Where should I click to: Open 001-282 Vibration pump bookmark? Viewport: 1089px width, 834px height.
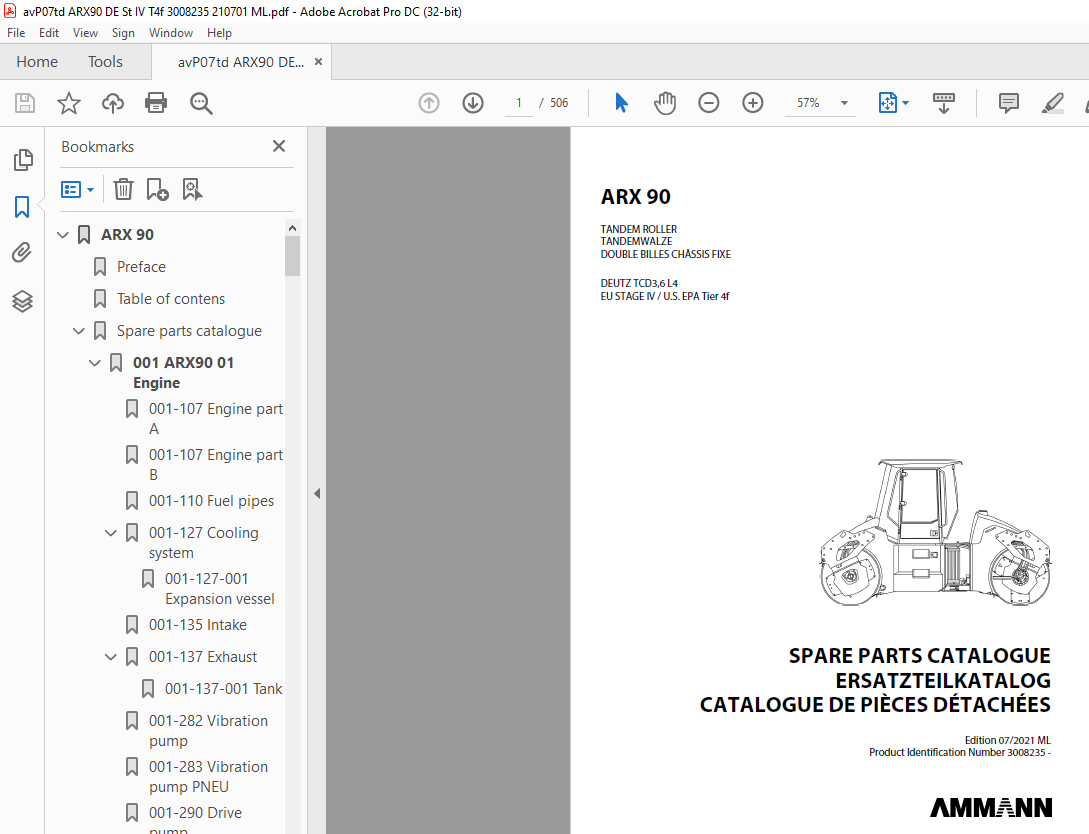[208, 731]
